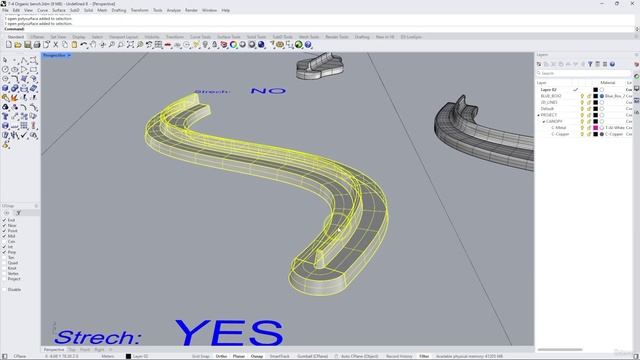Click the Zoom Extents icon

130,45
